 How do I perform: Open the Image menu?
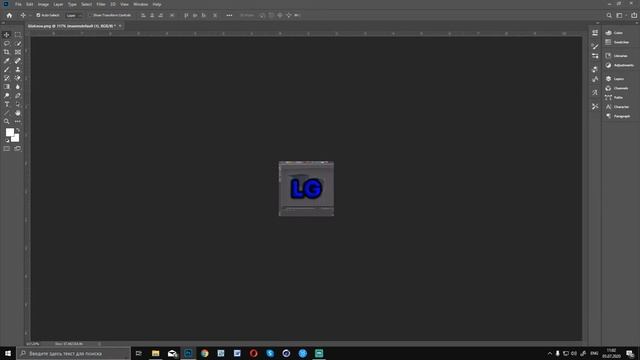pos(43,4)
